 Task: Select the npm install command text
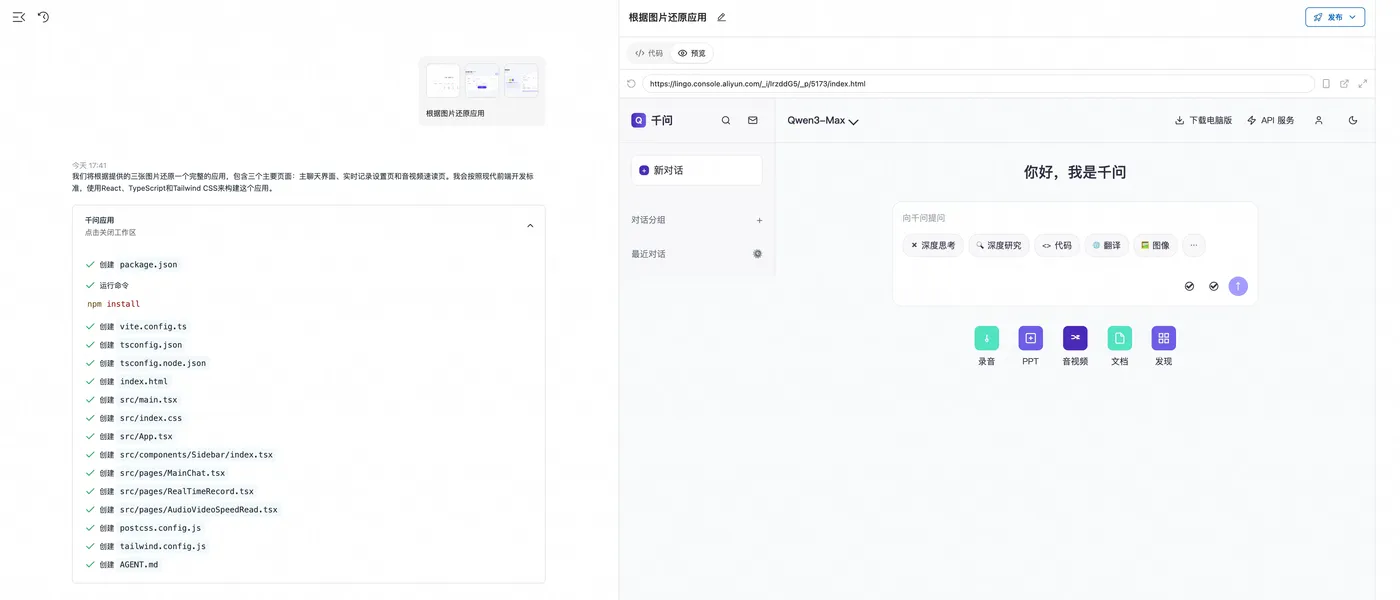point(114,304)
